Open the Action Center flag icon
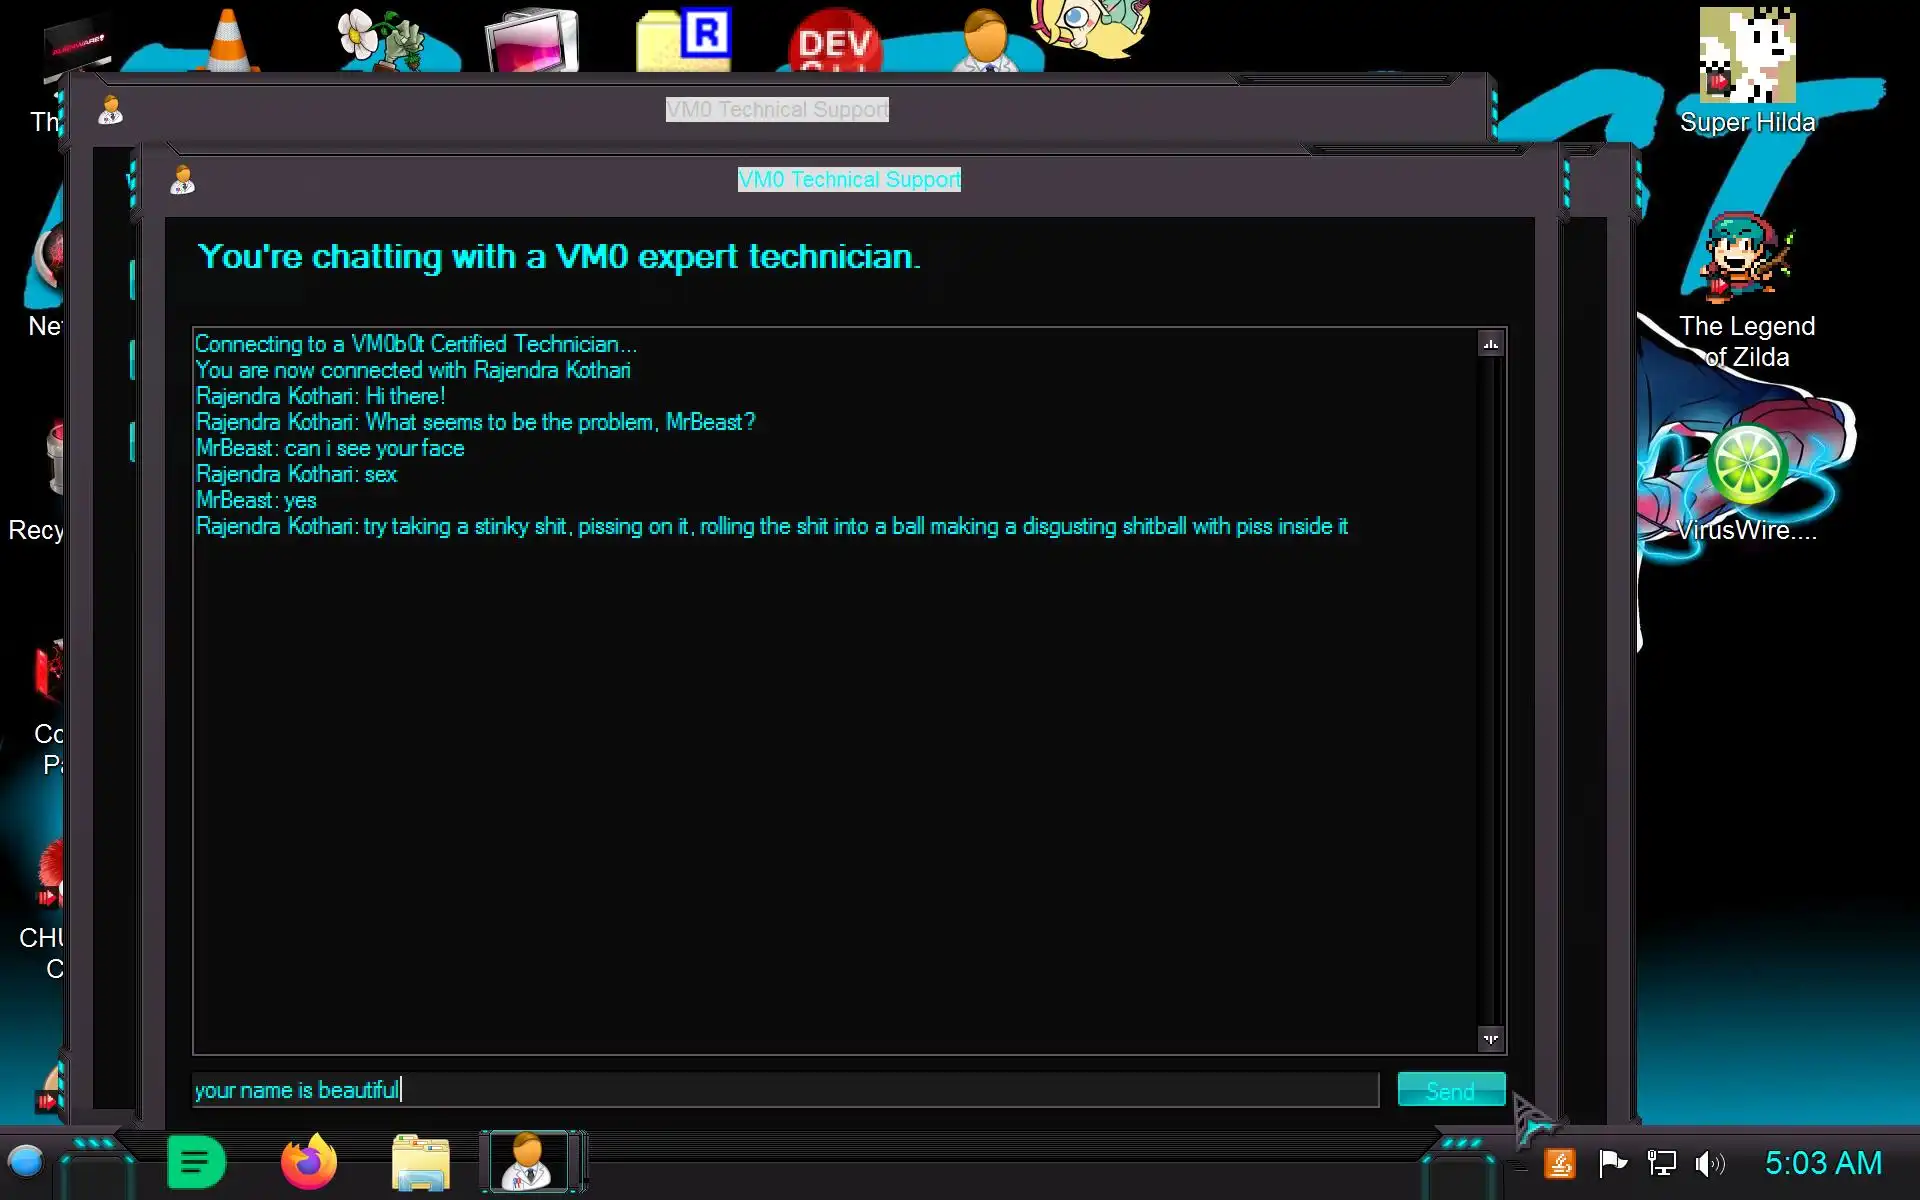This screenshot has width=1920, height=1200. click(x=1612, y=1164)
